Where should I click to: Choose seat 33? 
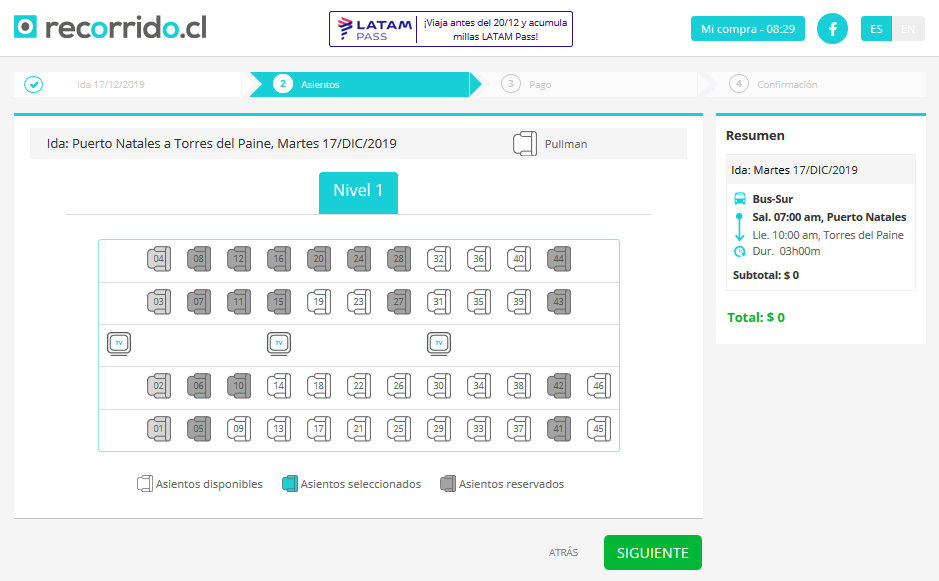point(479,429)
